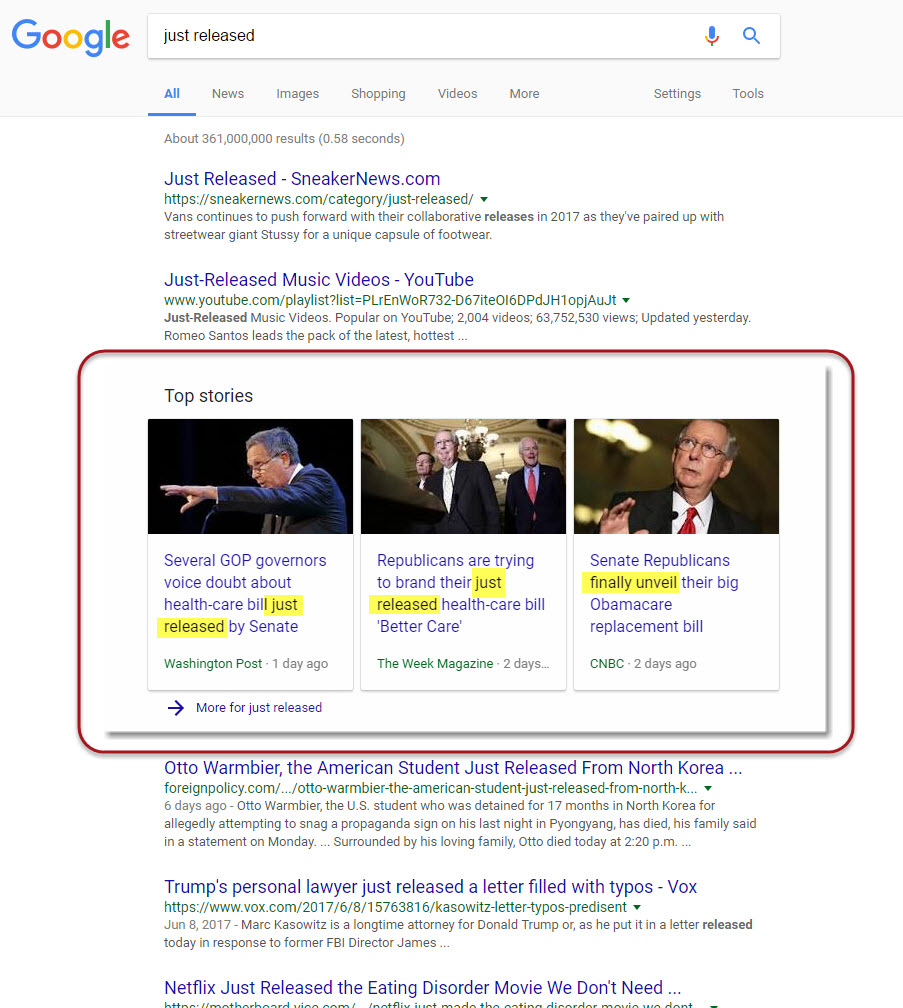
Task: Open the Videos tab
Action: pos(458,94)
